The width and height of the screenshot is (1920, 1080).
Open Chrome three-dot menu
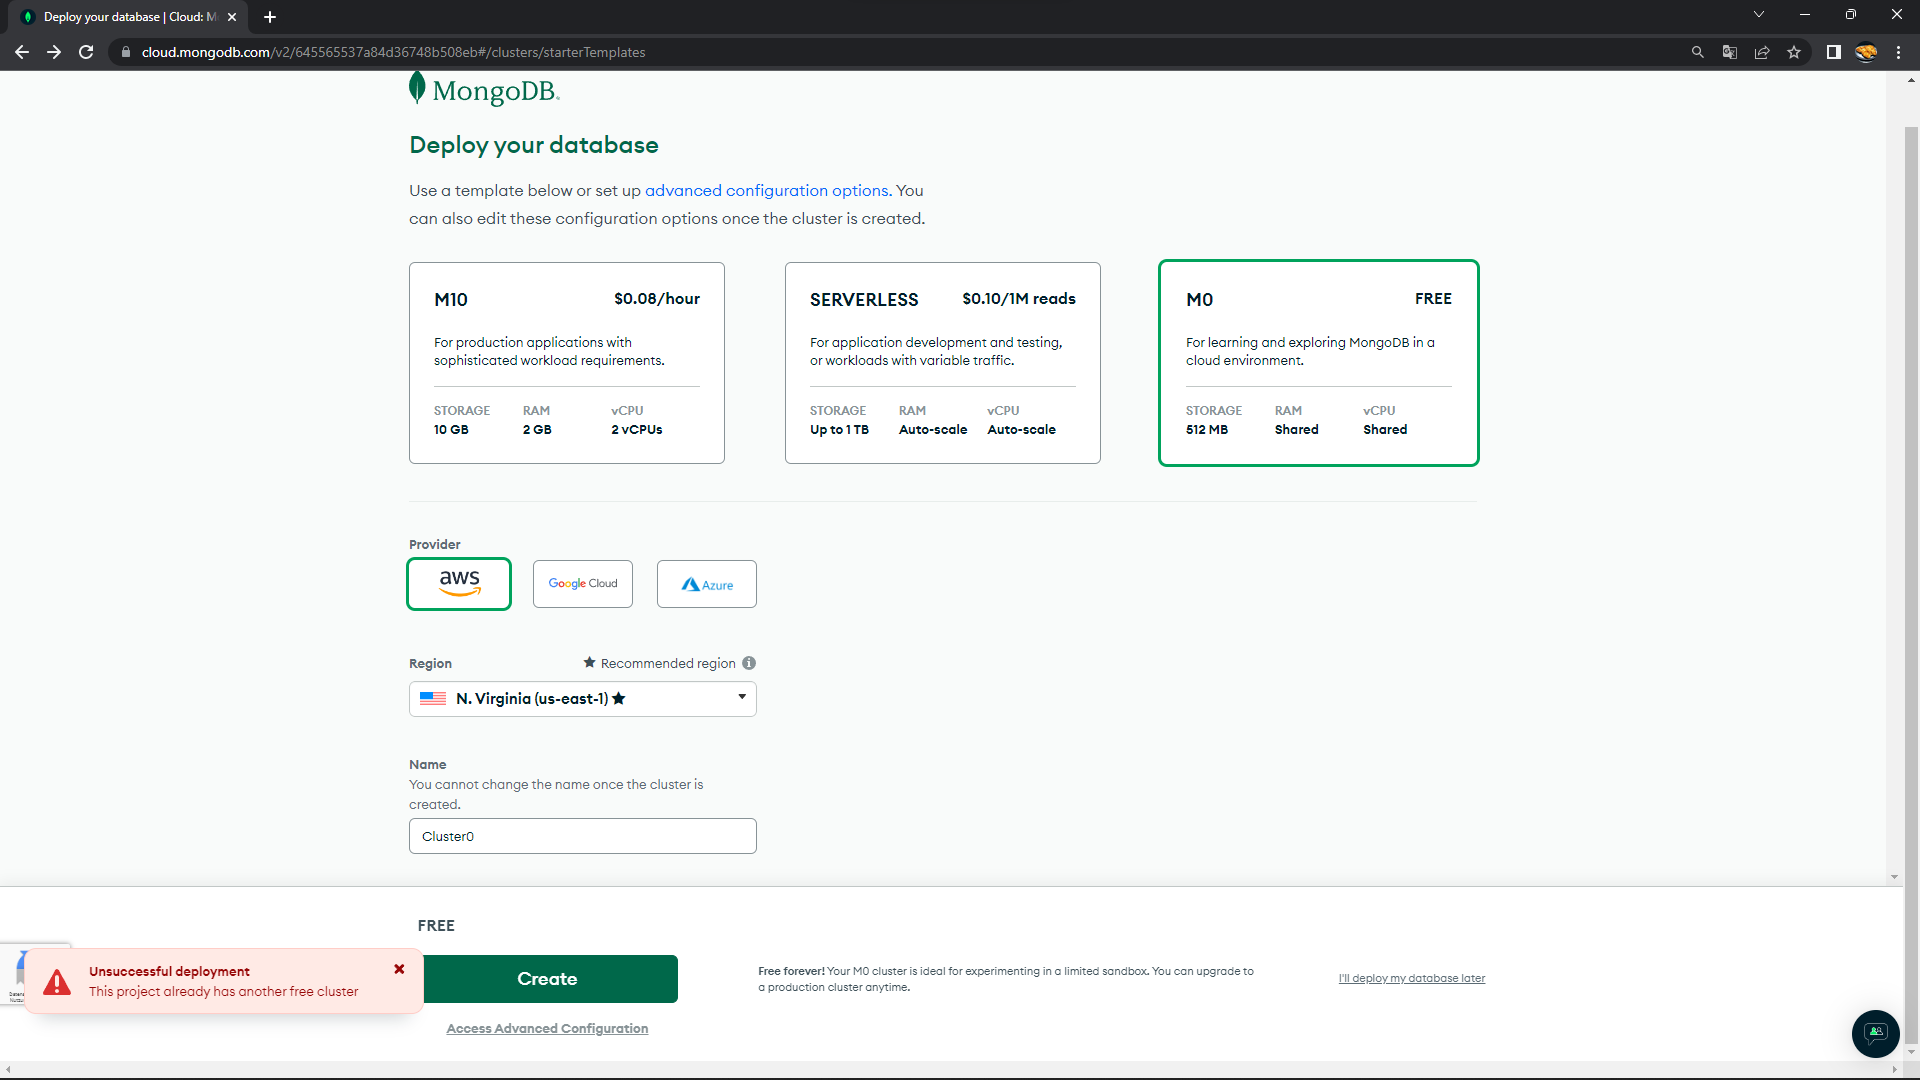(x=1898, y=52)
